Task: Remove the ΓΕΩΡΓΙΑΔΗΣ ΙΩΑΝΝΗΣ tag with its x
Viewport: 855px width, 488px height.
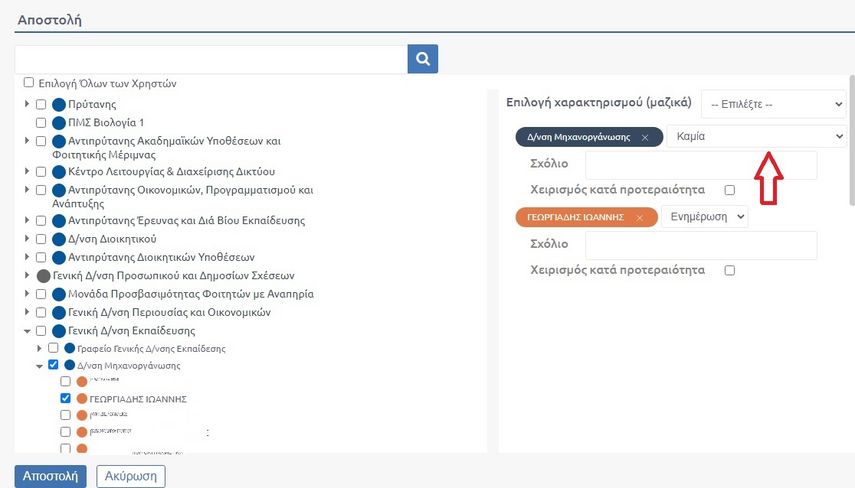Action: click(x=639, y=217)
